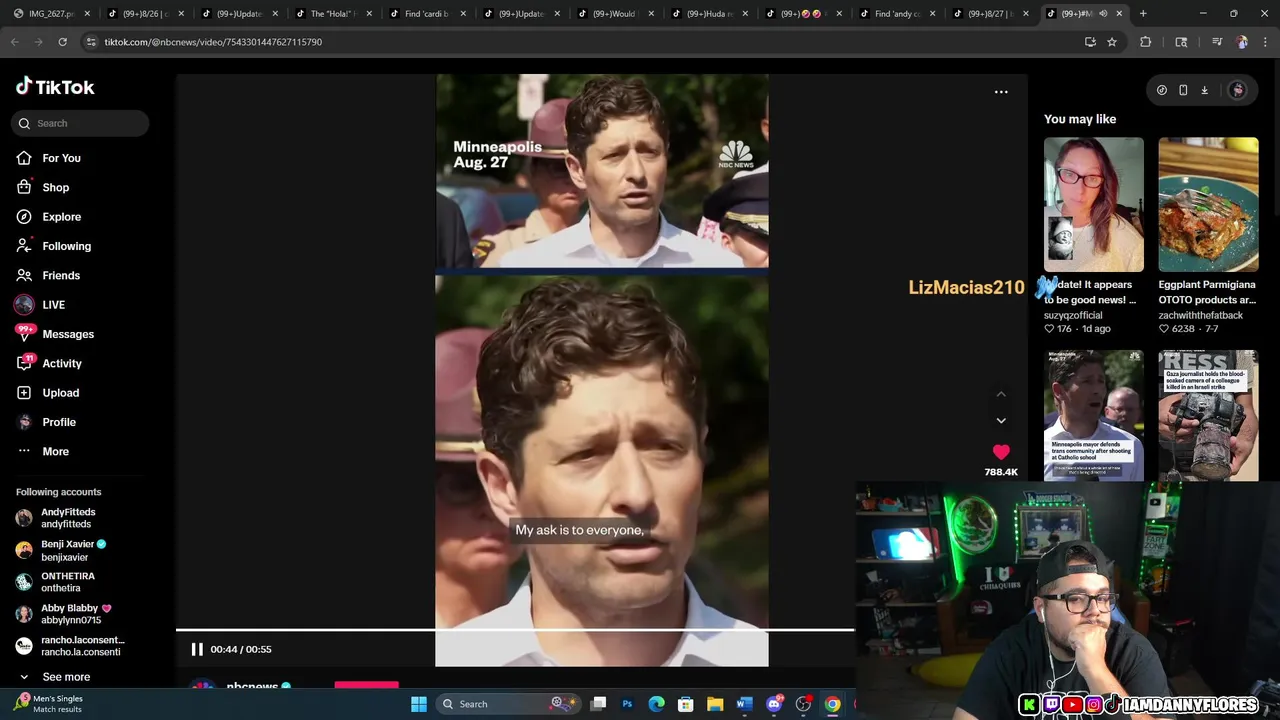Open nbcnews author profile link

tap(252, 687)
